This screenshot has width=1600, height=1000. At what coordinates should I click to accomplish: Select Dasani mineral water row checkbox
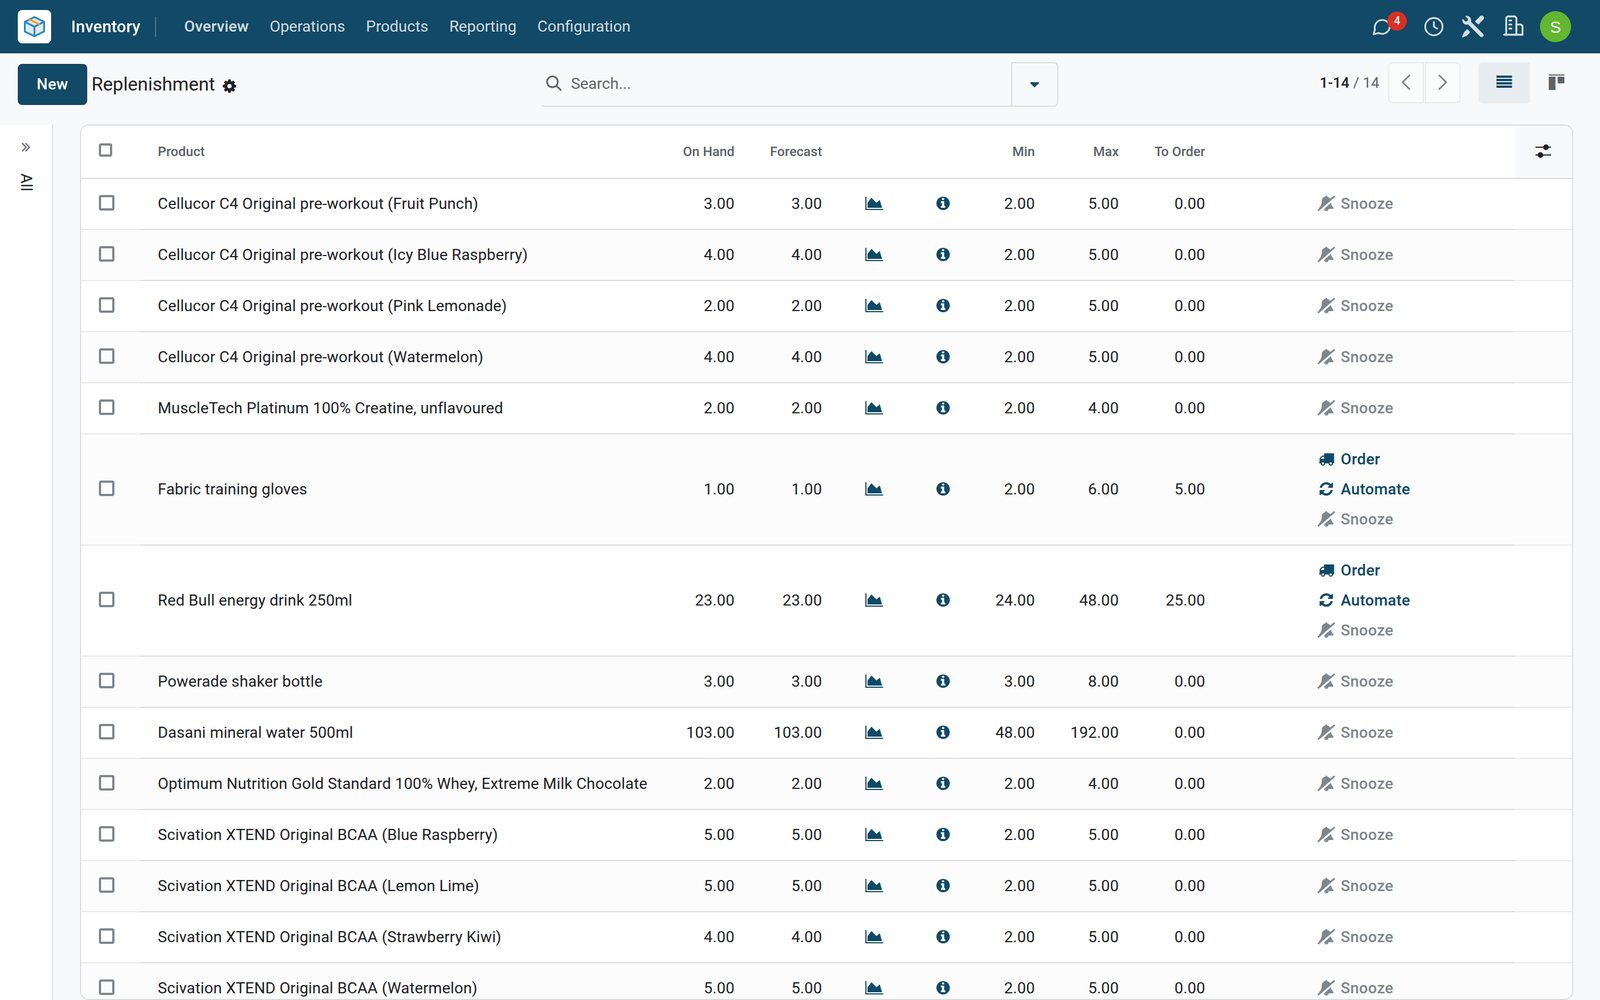point(107,732)
